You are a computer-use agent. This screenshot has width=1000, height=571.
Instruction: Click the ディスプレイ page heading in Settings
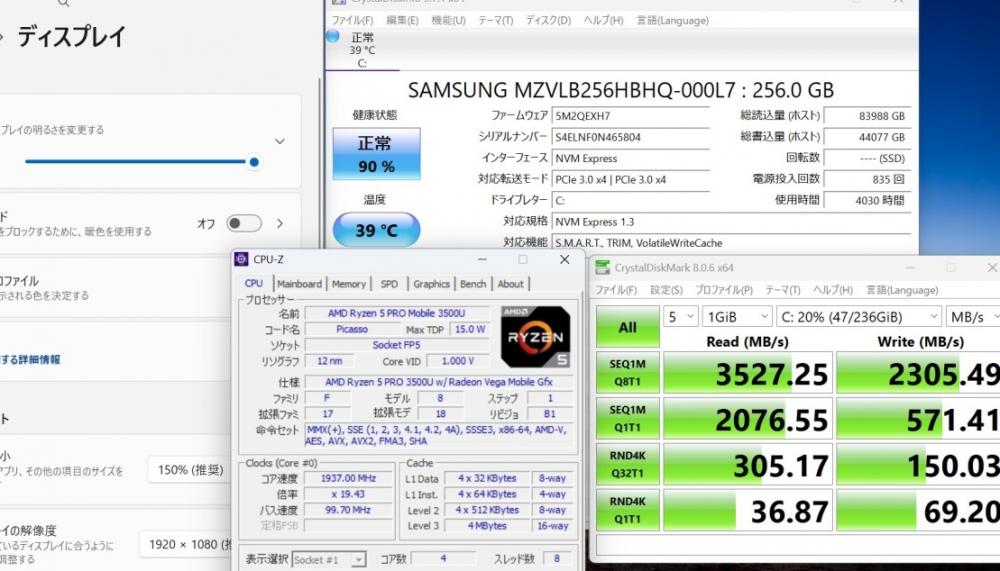pyautogui.click(x=71, y=36)
